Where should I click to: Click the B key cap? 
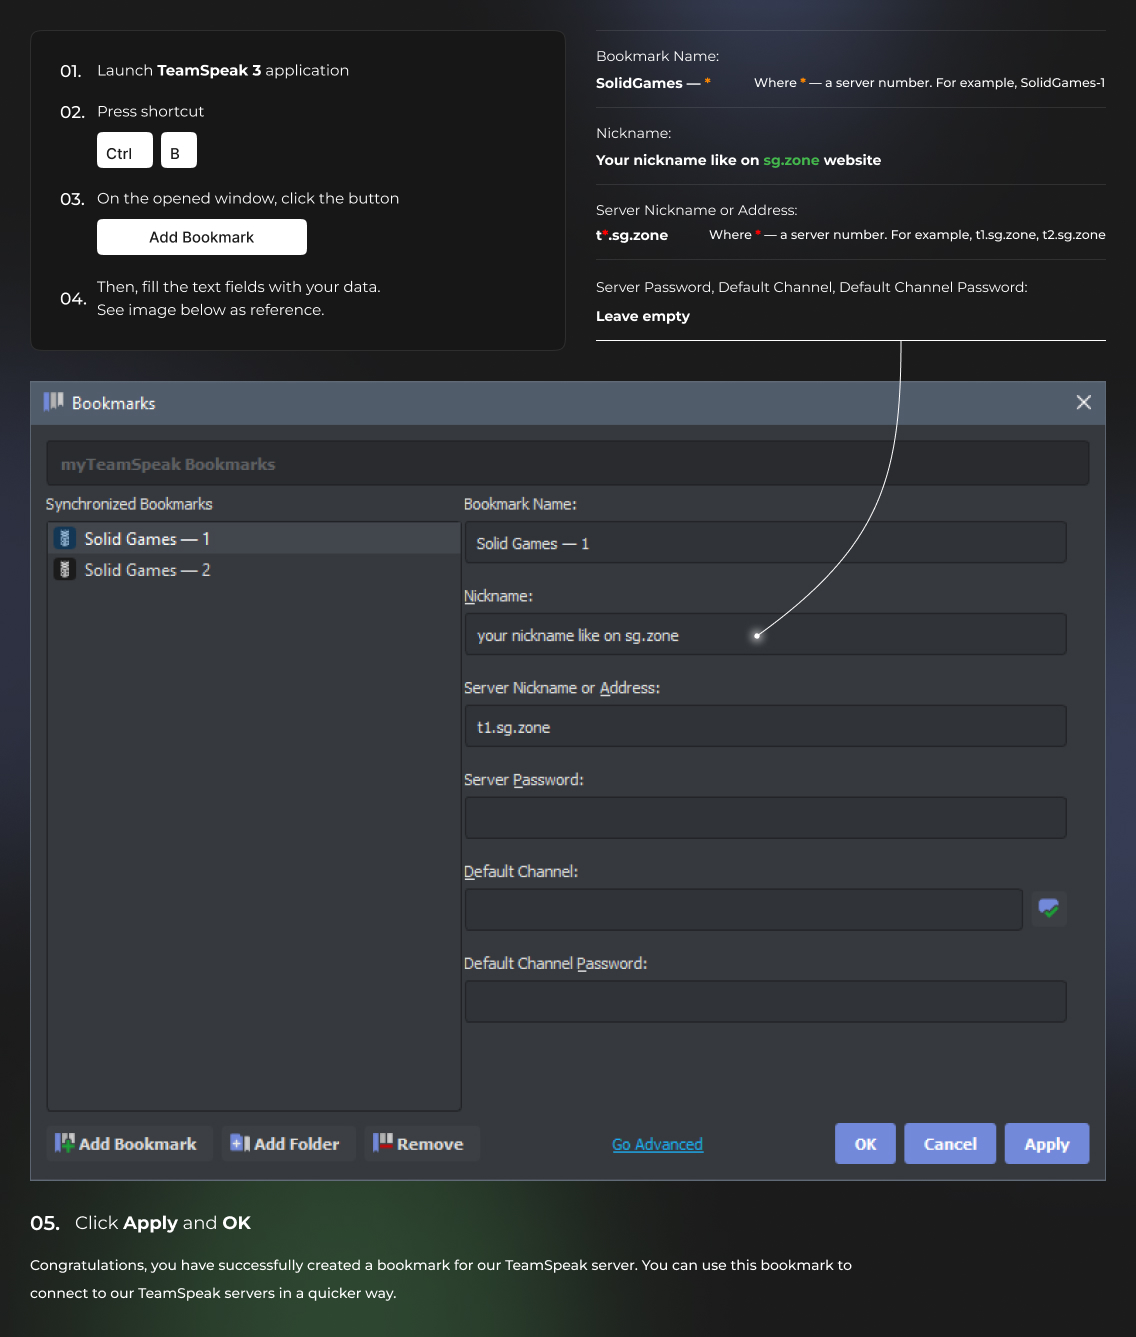click(179, 150)
